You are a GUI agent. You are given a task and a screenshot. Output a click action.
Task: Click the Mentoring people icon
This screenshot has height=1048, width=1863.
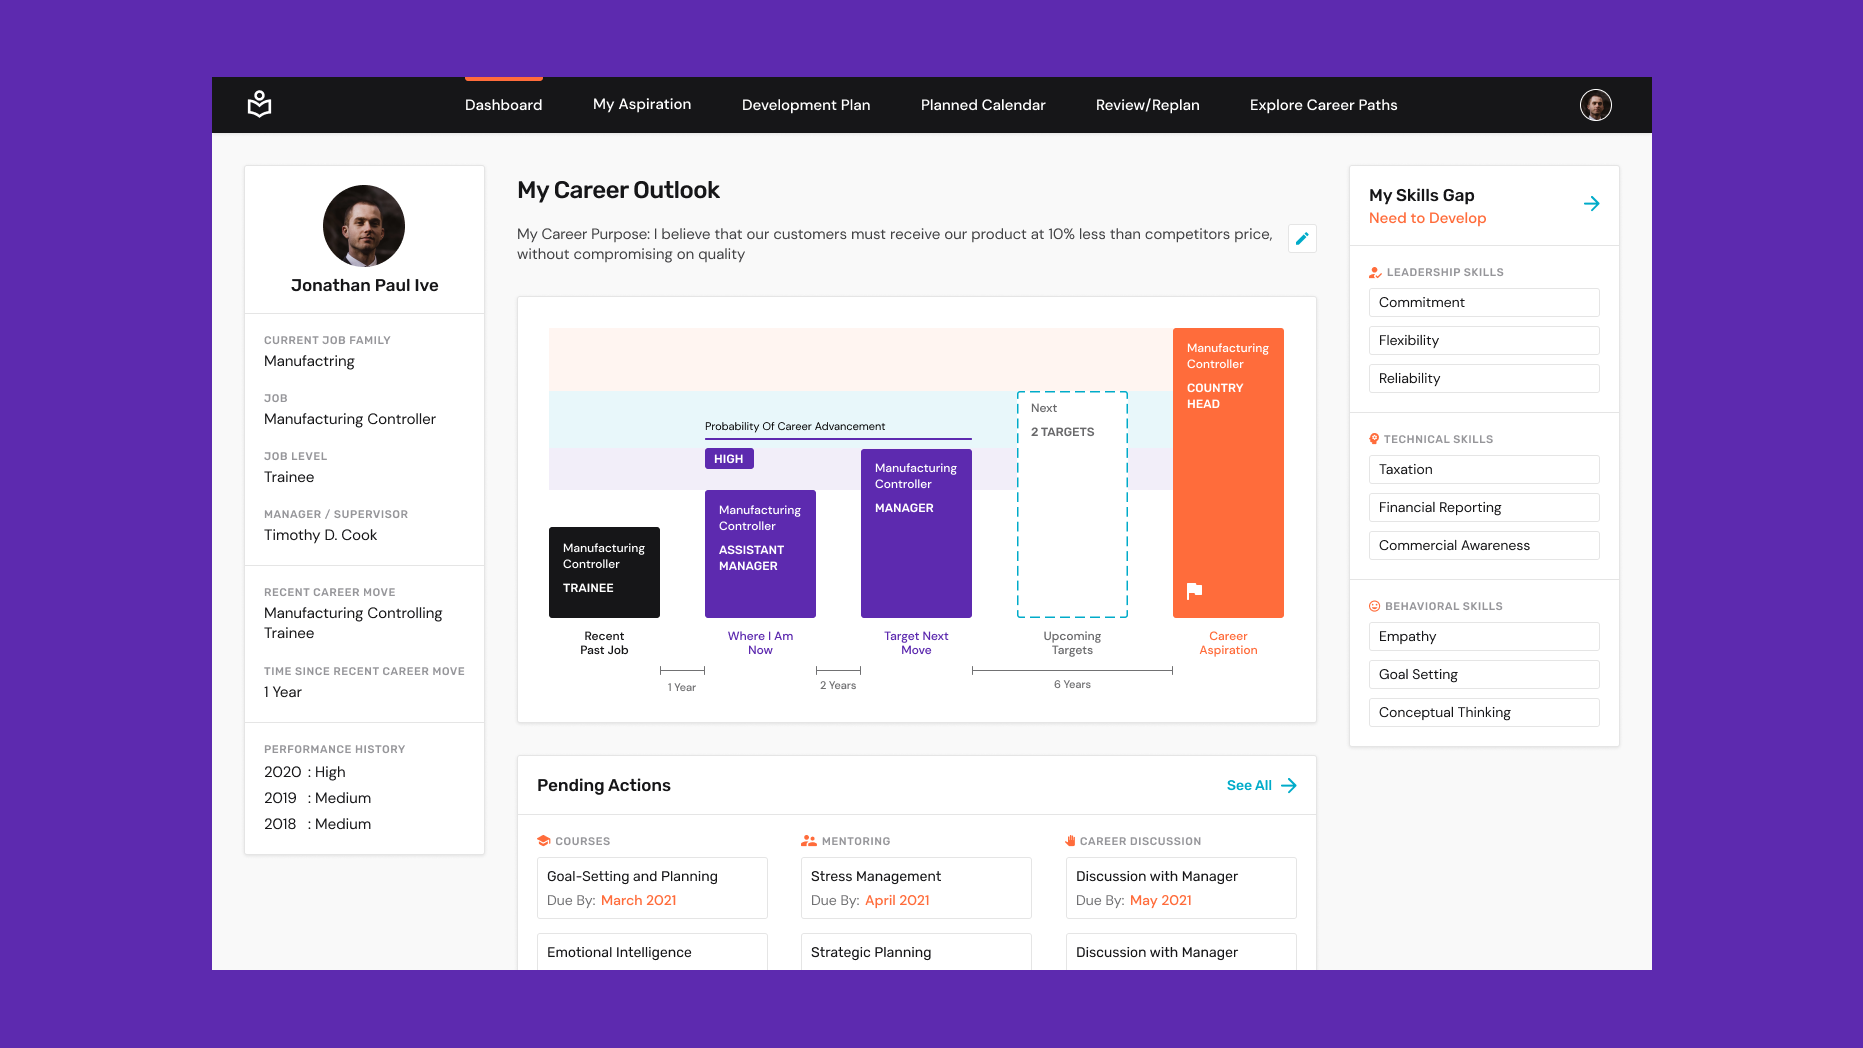click(808, 840)
